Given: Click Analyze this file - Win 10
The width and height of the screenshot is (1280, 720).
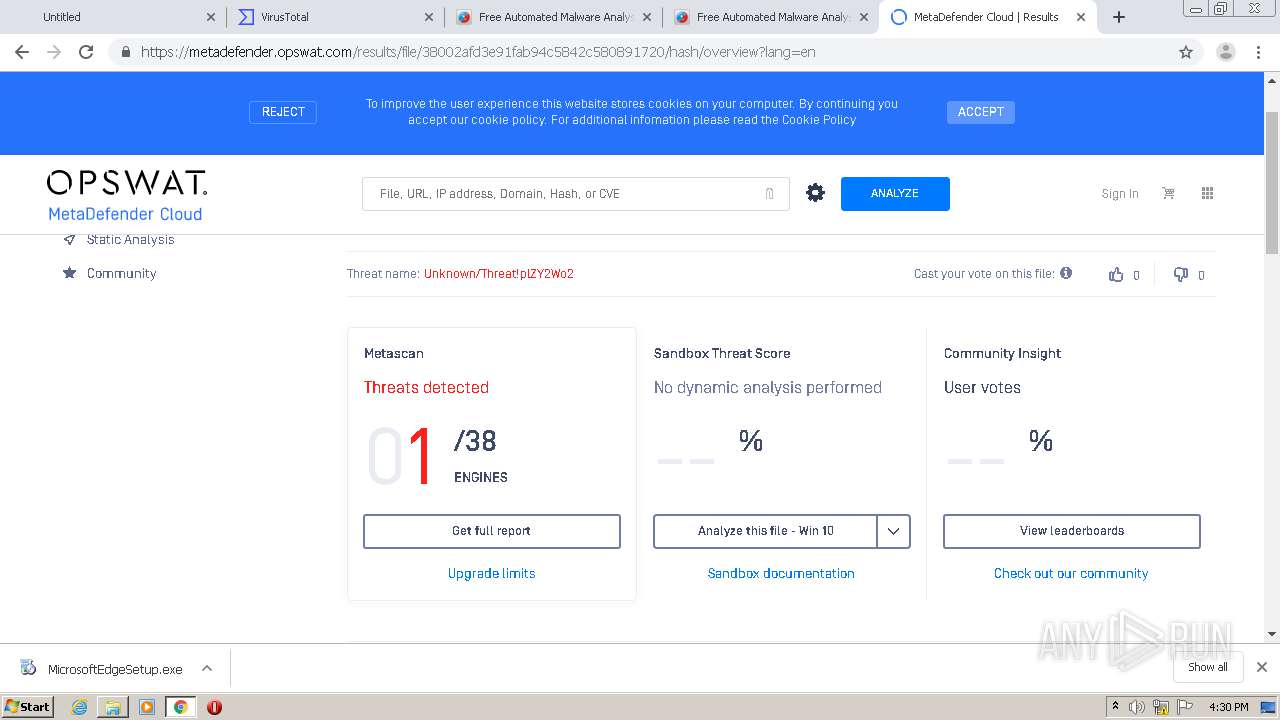Looking at the screenshot, I should tap(766, 531).
